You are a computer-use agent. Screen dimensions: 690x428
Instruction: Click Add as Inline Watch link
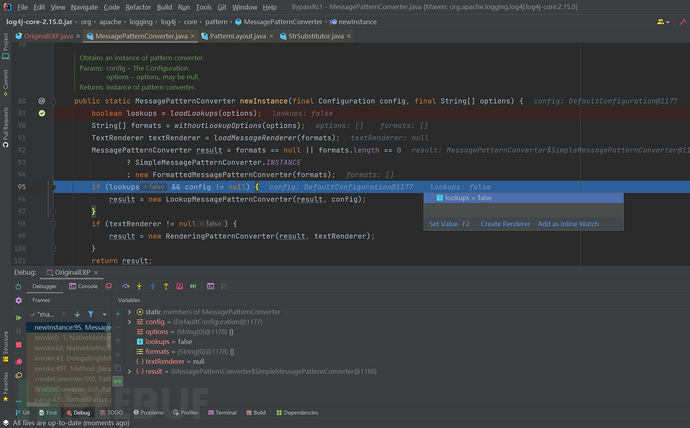pos(568,224)
